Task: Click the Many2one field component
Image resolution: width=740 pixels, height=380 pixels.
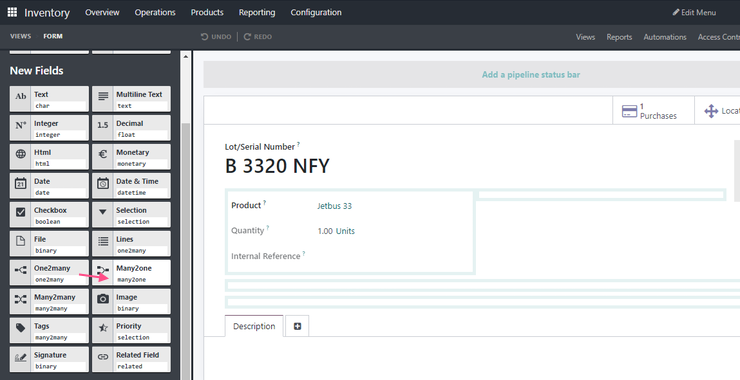Action: click(x=131, y=273)
